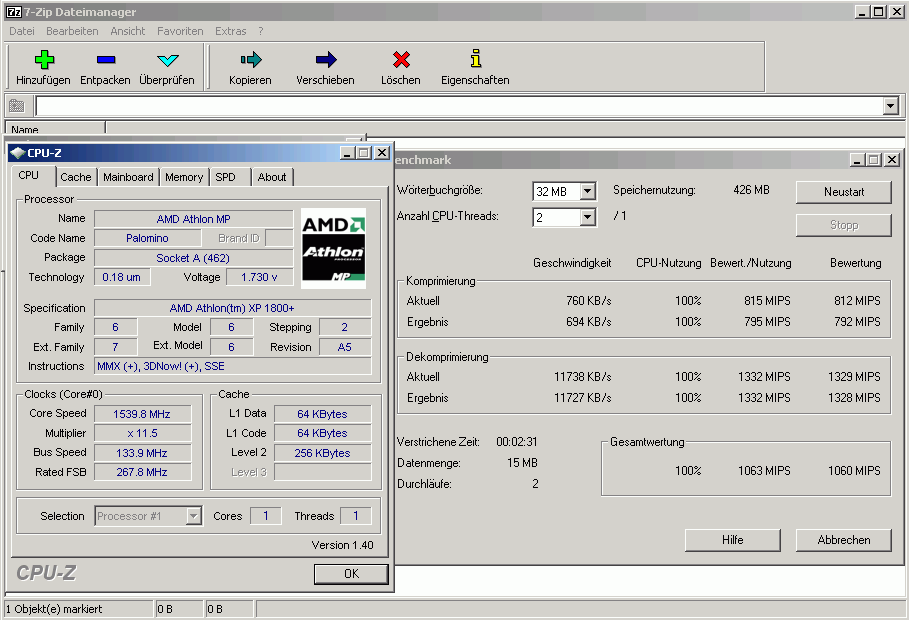Click the Speichernutzung value 426 MB
909x620 pixels.
(x=751, y=190)
